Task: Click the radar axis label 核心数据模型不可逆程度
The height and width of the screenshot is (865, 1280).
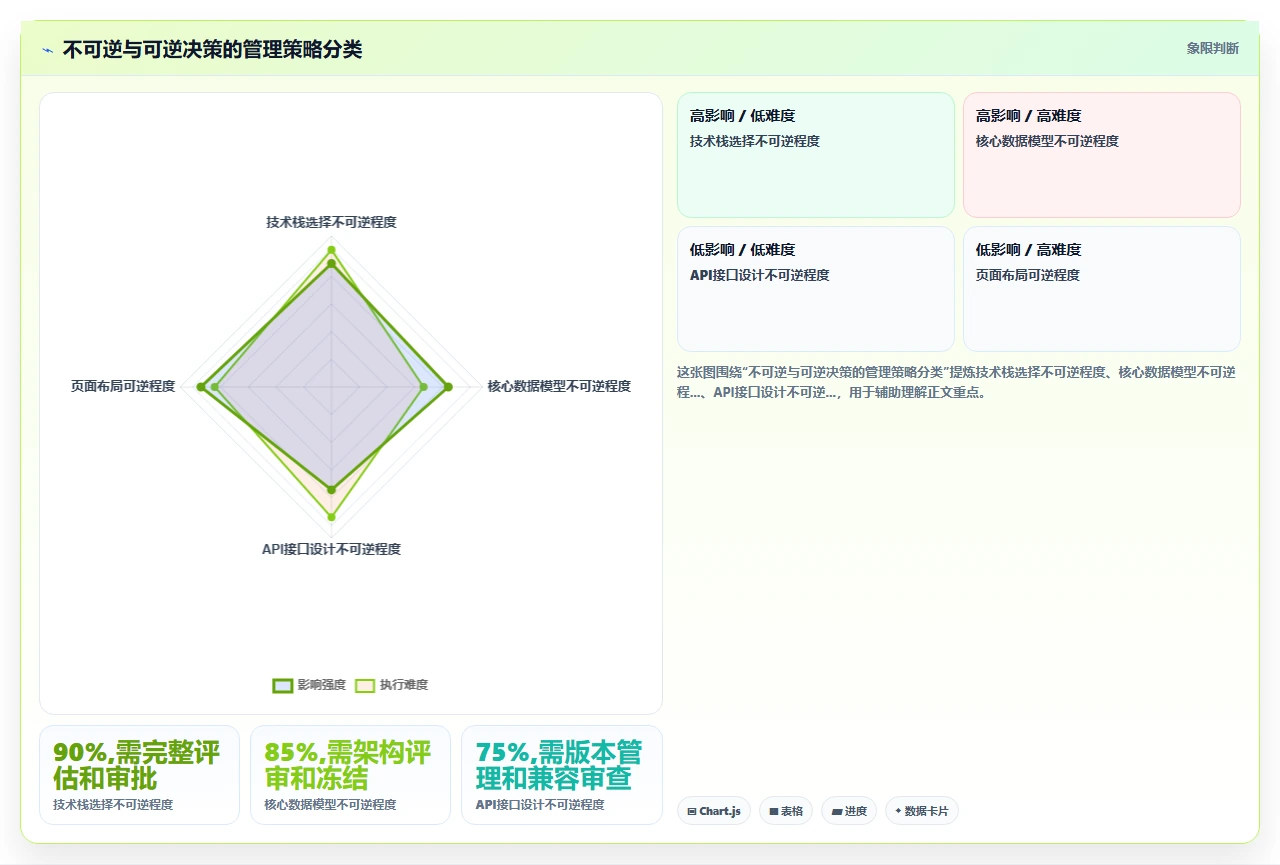Action: point(559,386)
